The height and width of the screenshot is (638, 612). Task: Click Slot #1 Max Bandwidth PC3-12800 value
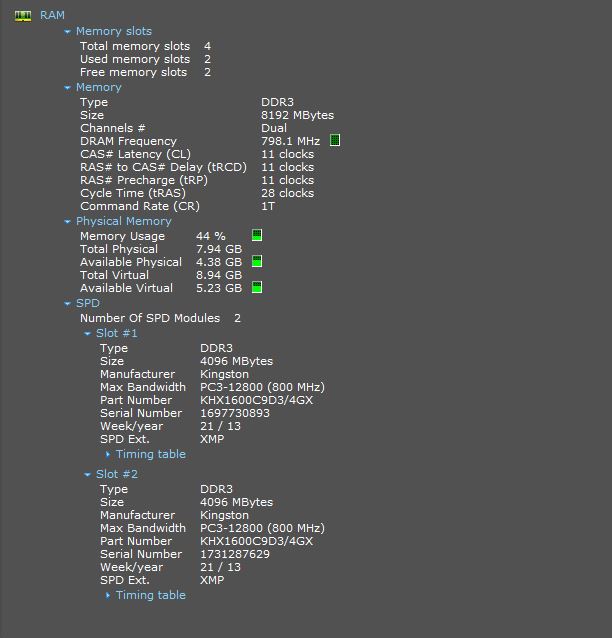pyautogui.click(x=262, y=388)
